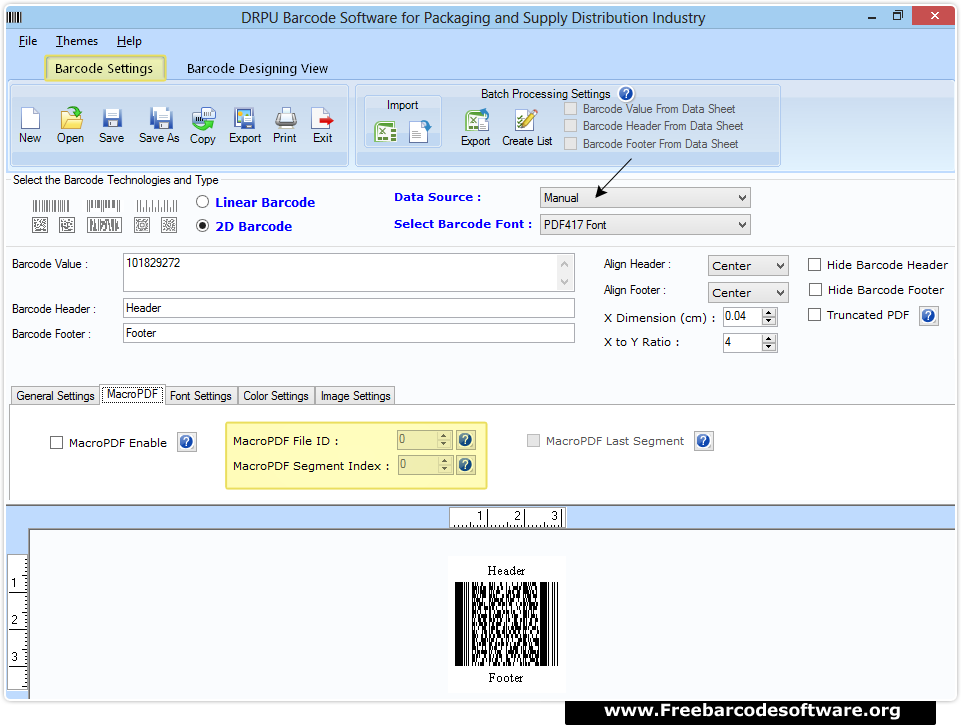The image size is (961, 725).
Task: Open the Align Header dropdown
Action: (x=748, y=265)
